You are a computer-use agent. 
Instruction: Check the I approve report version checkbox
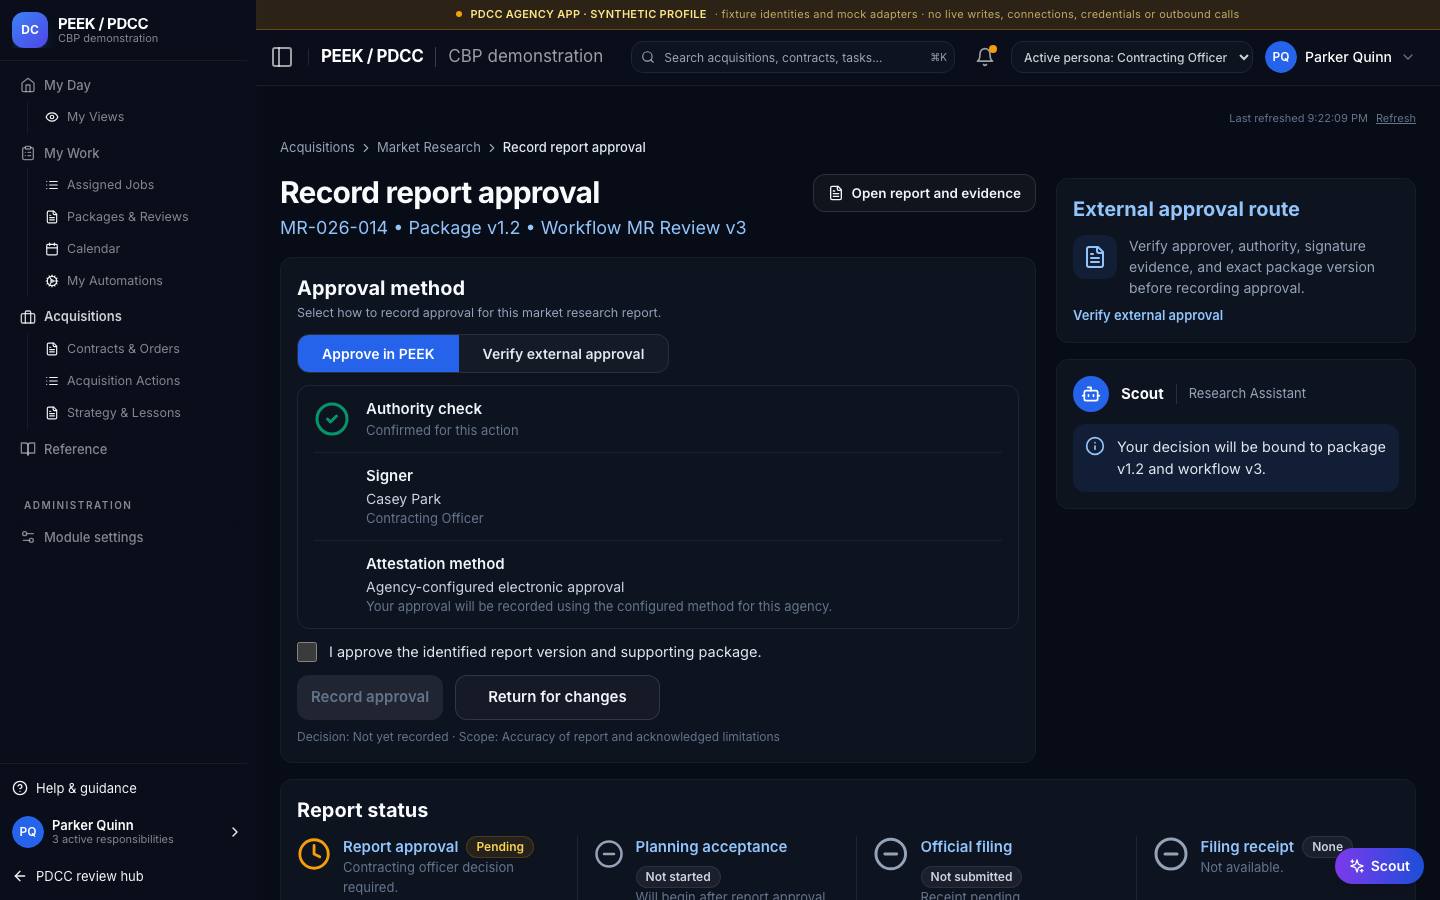point(307,652)
